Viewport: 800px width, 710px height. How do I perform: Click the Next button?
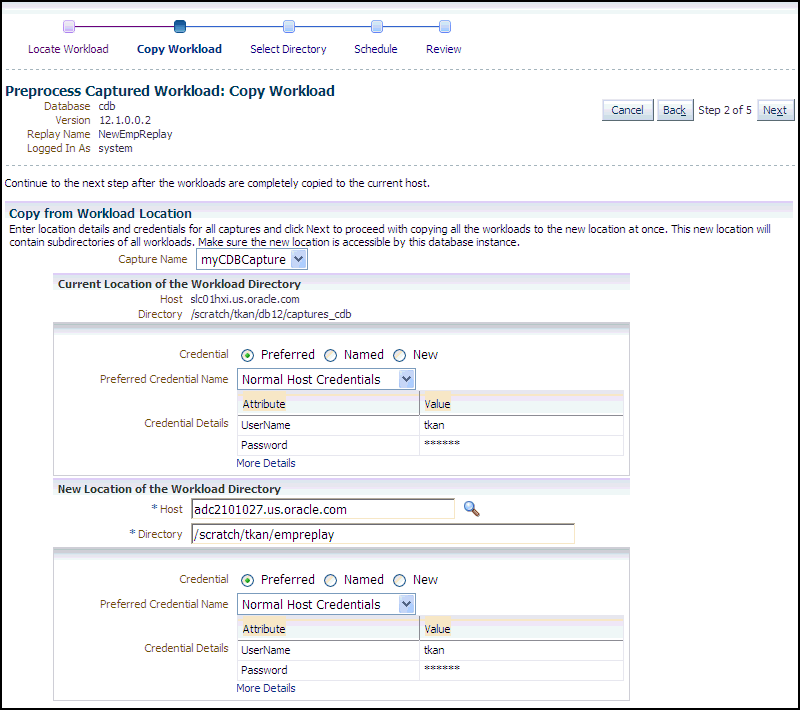pos(775,110)
